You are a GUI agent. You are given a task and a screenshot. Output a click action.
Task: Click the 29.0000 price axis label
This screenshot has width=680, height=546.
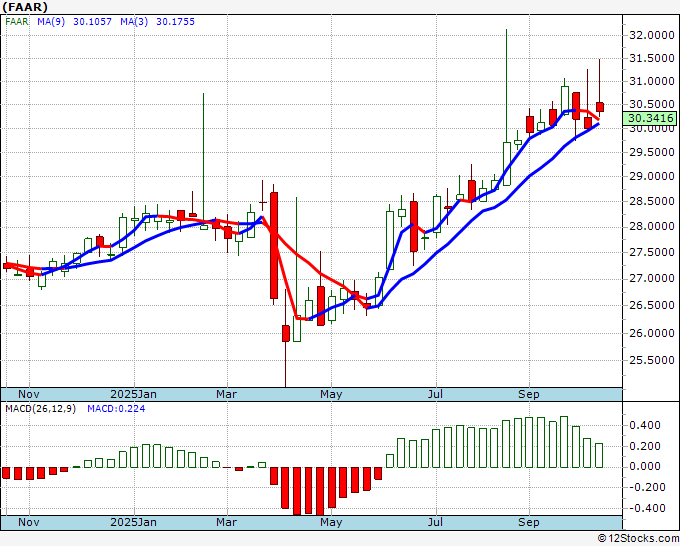[651, 177]
